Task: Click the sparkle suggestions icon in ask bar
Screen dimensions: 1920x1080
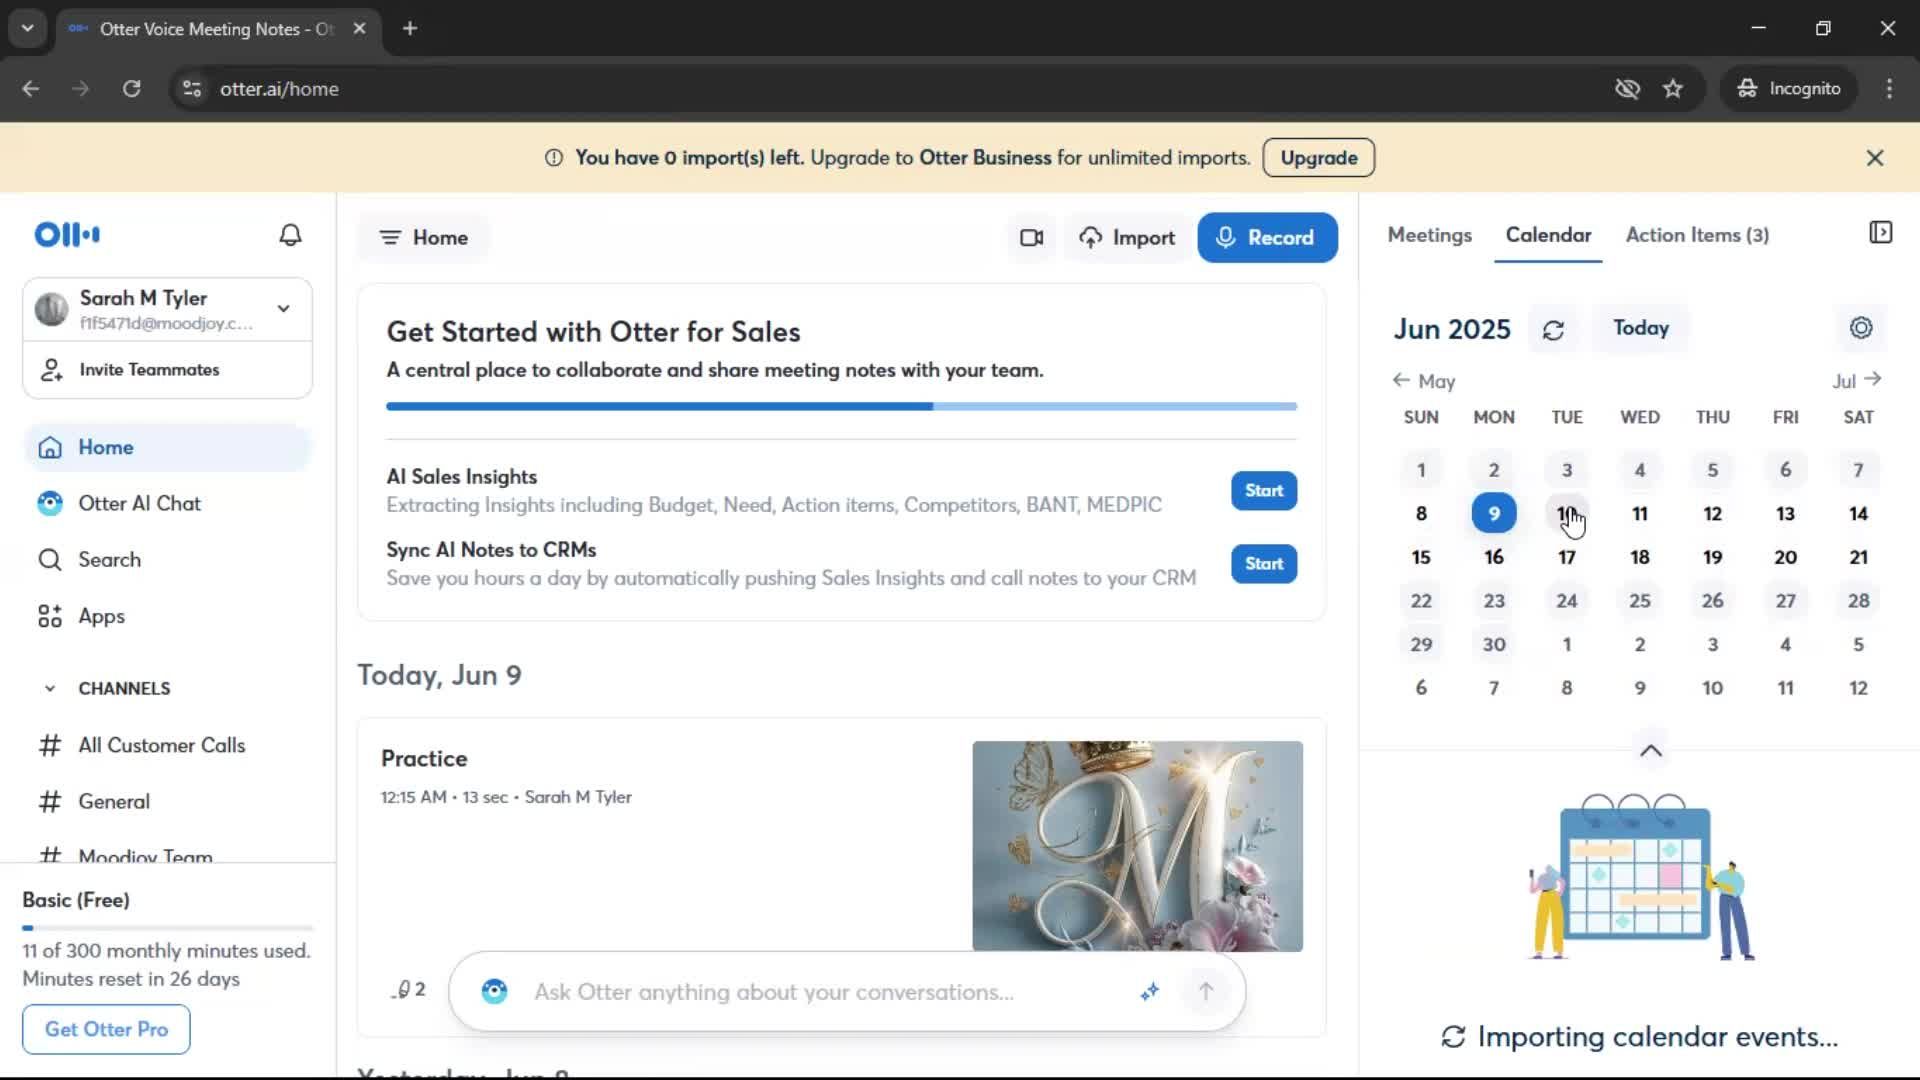Action: point(1150,992)
